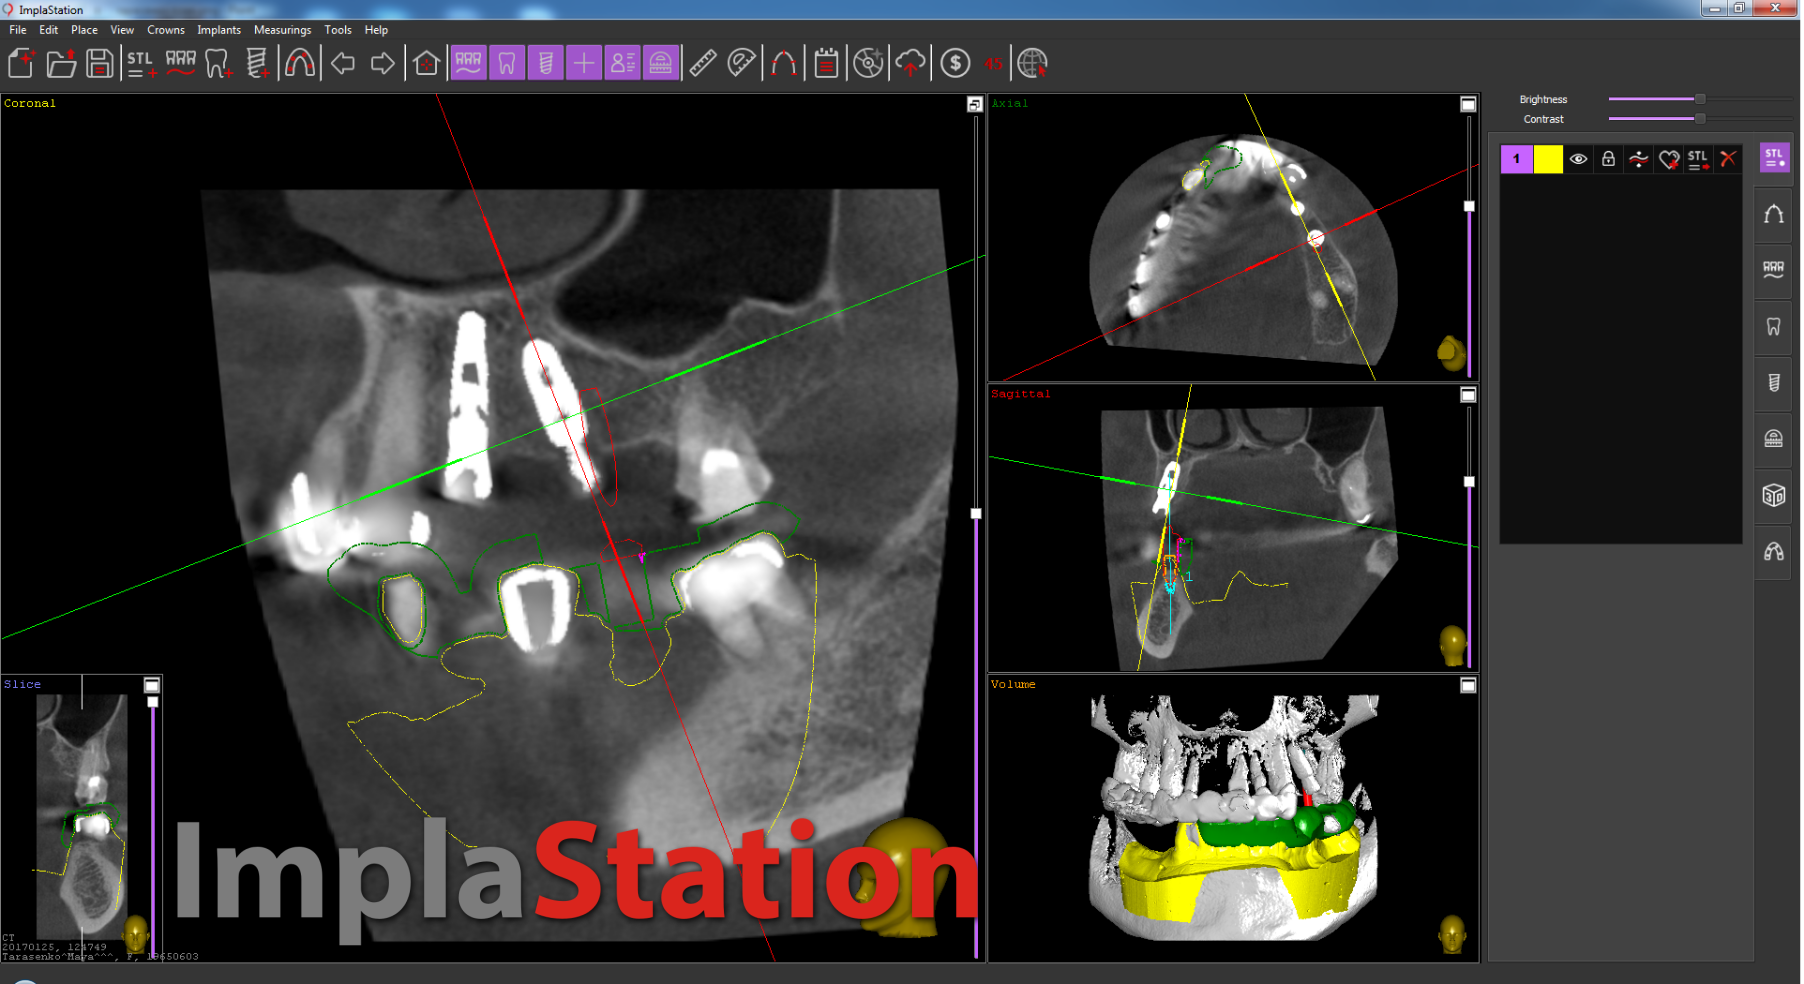Select model number 1 in list
Image resolution: width=1804 pixels, height=984 pixels.
point(1516,160)
